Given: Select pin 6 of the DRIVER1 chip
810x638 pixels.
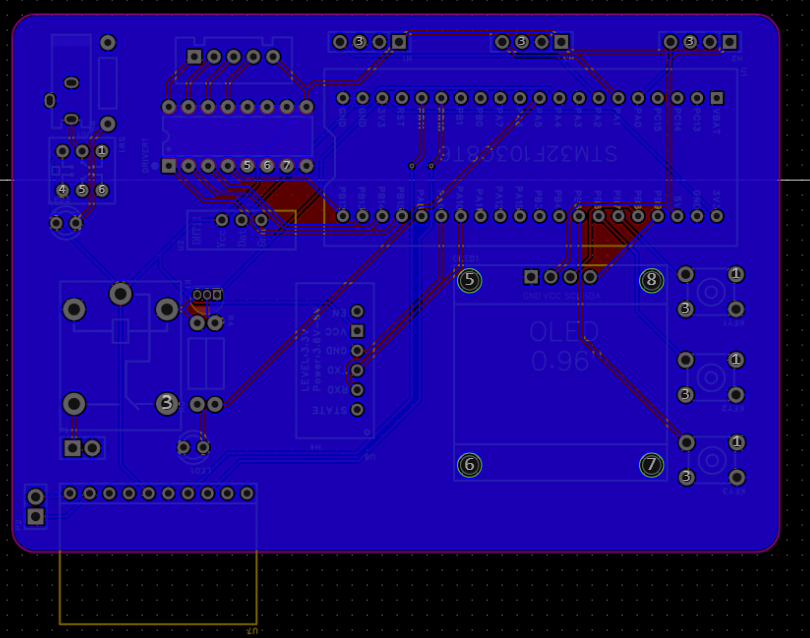Looking at the screenshot, I should point(267,166).
